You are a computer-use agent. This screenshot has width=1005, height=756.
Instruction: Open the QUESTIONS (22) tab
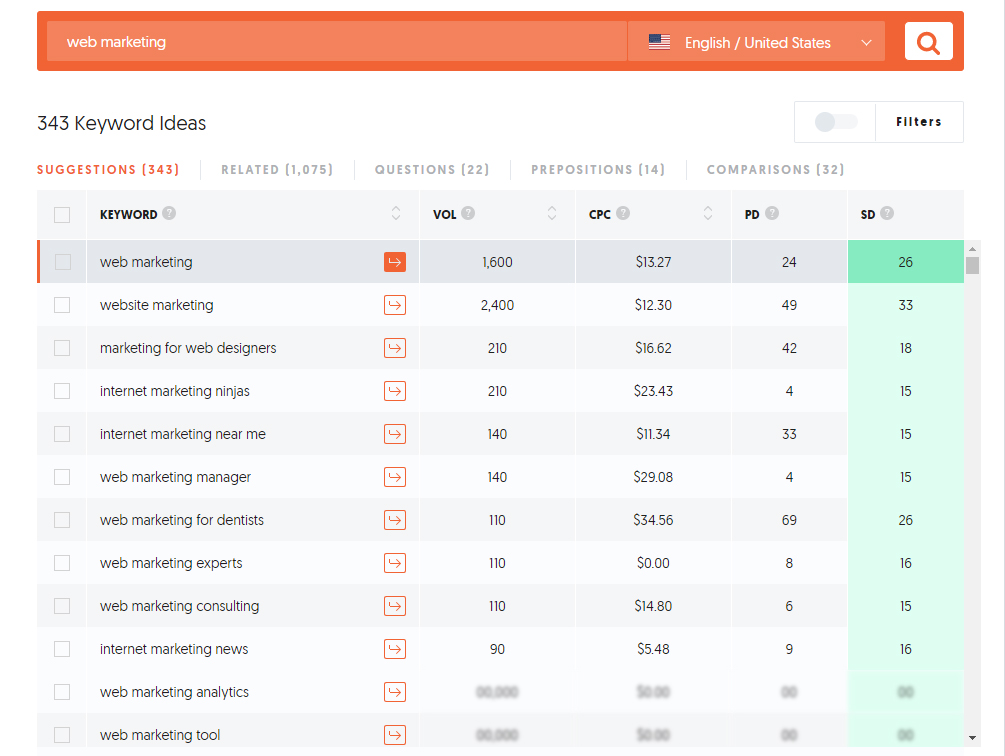[432, 170]
